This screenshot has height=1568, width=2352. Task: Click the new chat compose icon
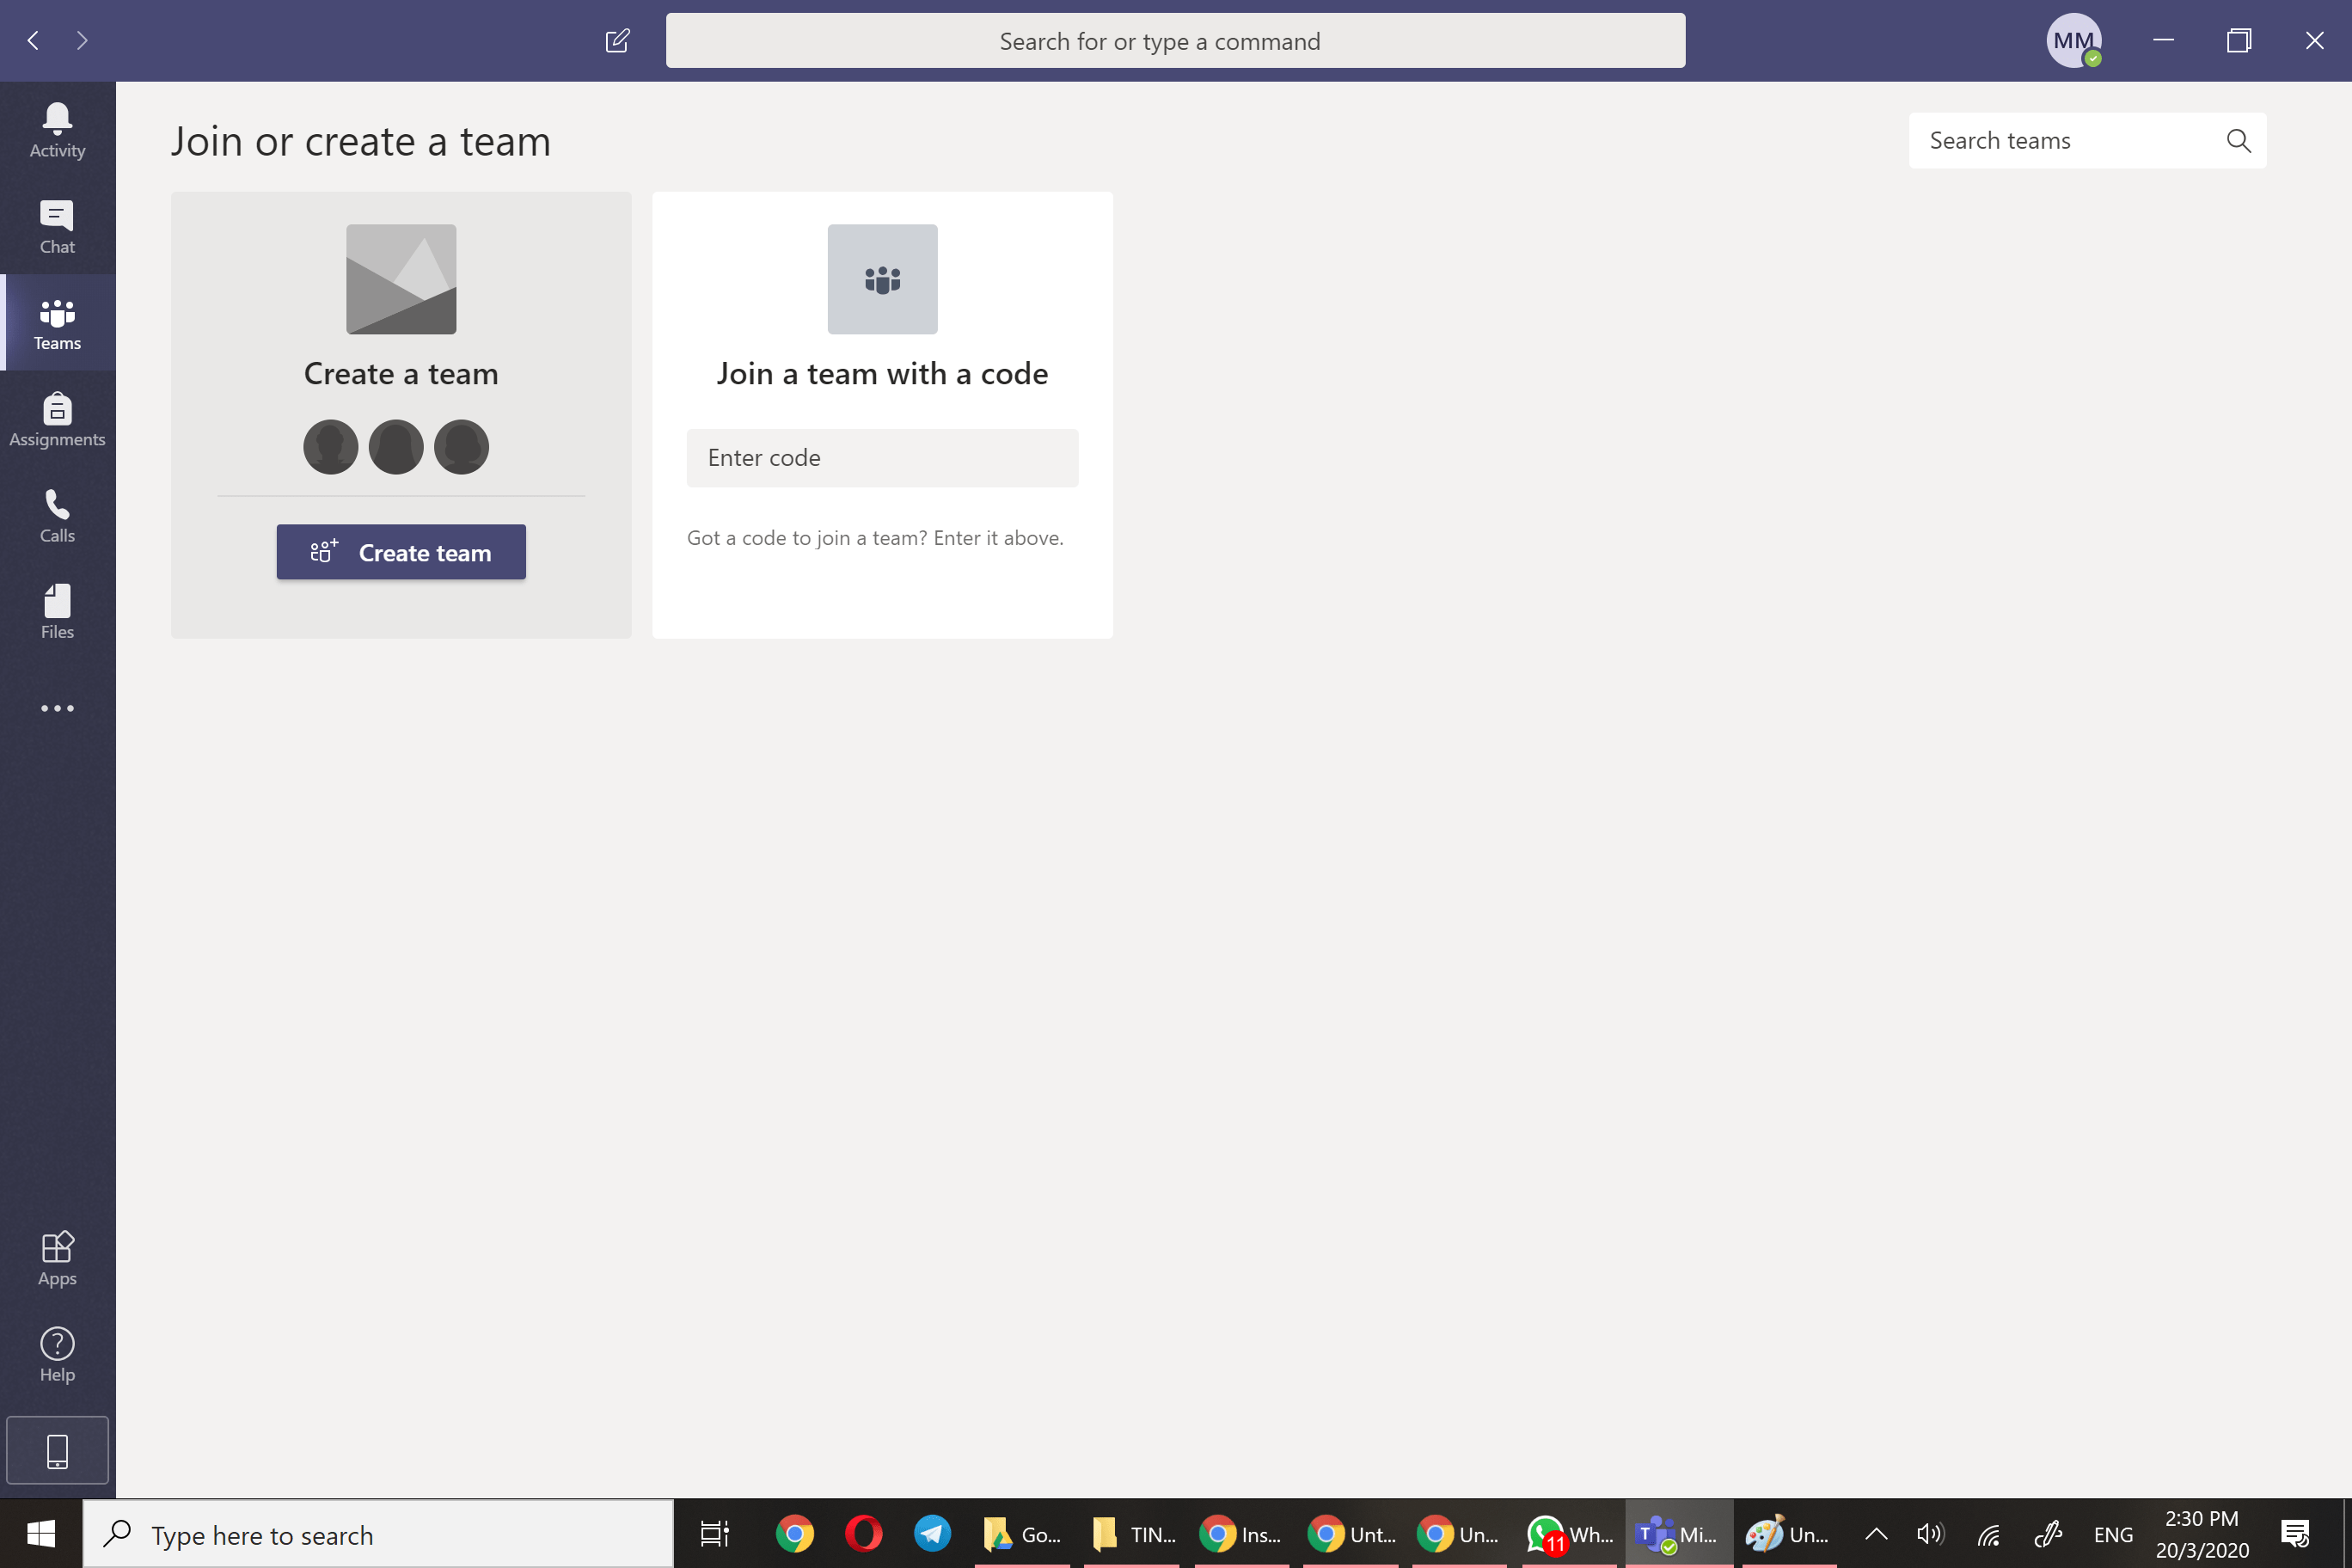[x=617, y=41]
